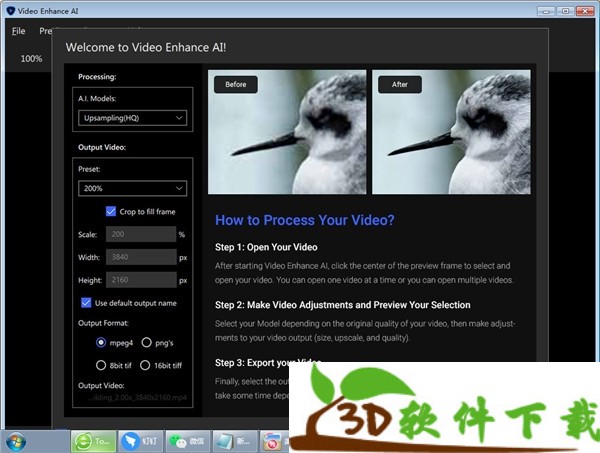Open WeChat from the taskbar
The image size is (600, 453).
click(188, 442)
